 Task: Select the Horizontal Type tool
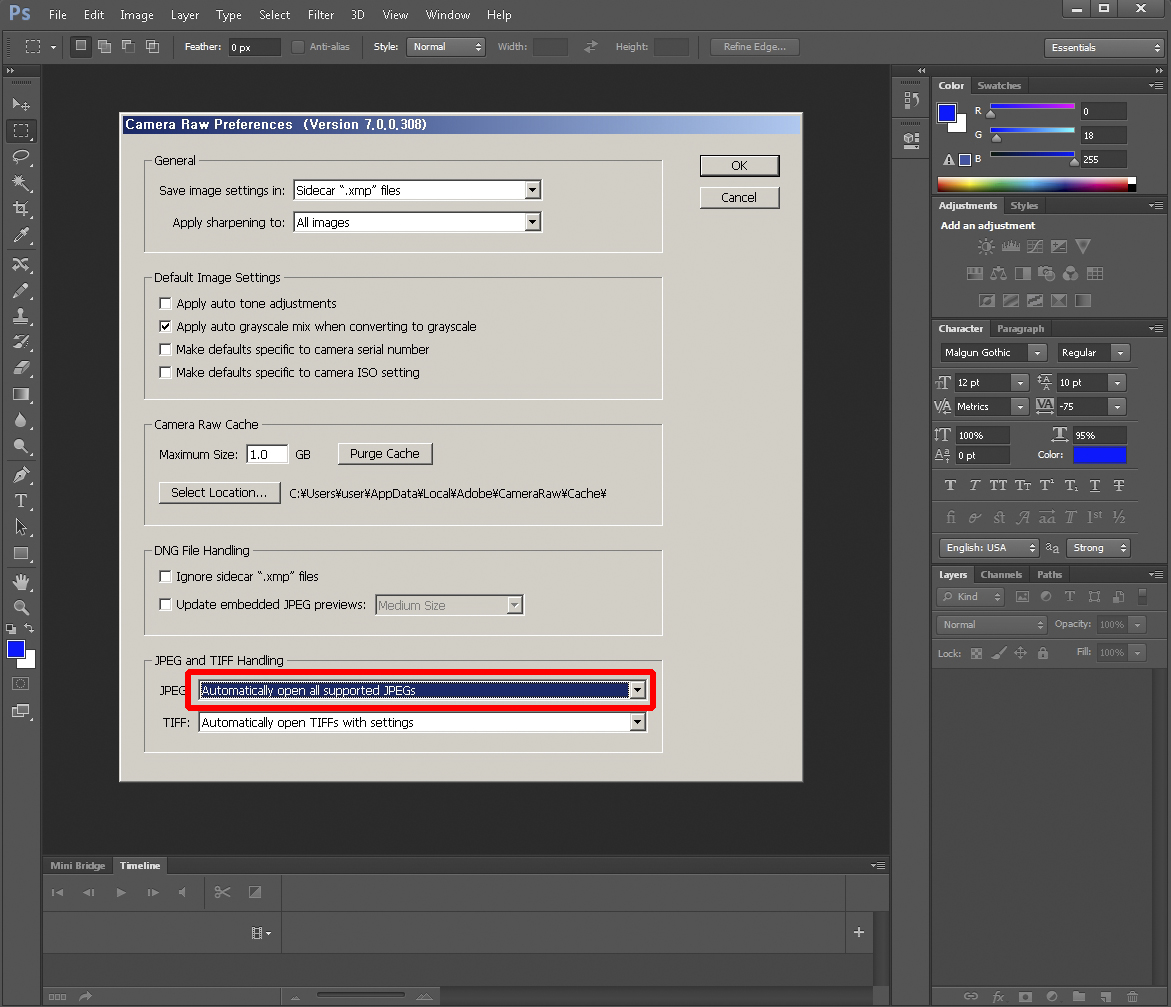pos(21,501)
